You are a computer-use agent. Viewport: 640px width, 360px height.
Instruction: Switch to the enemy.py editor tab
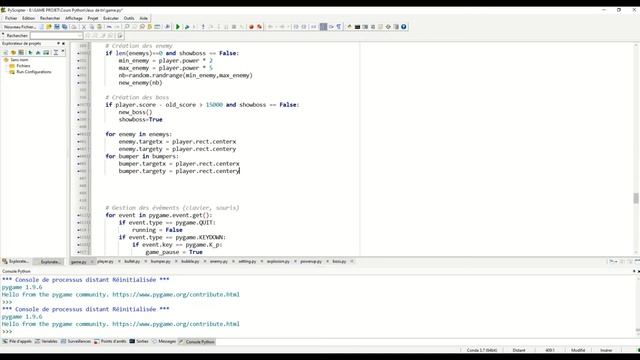(x=218, y=261)
